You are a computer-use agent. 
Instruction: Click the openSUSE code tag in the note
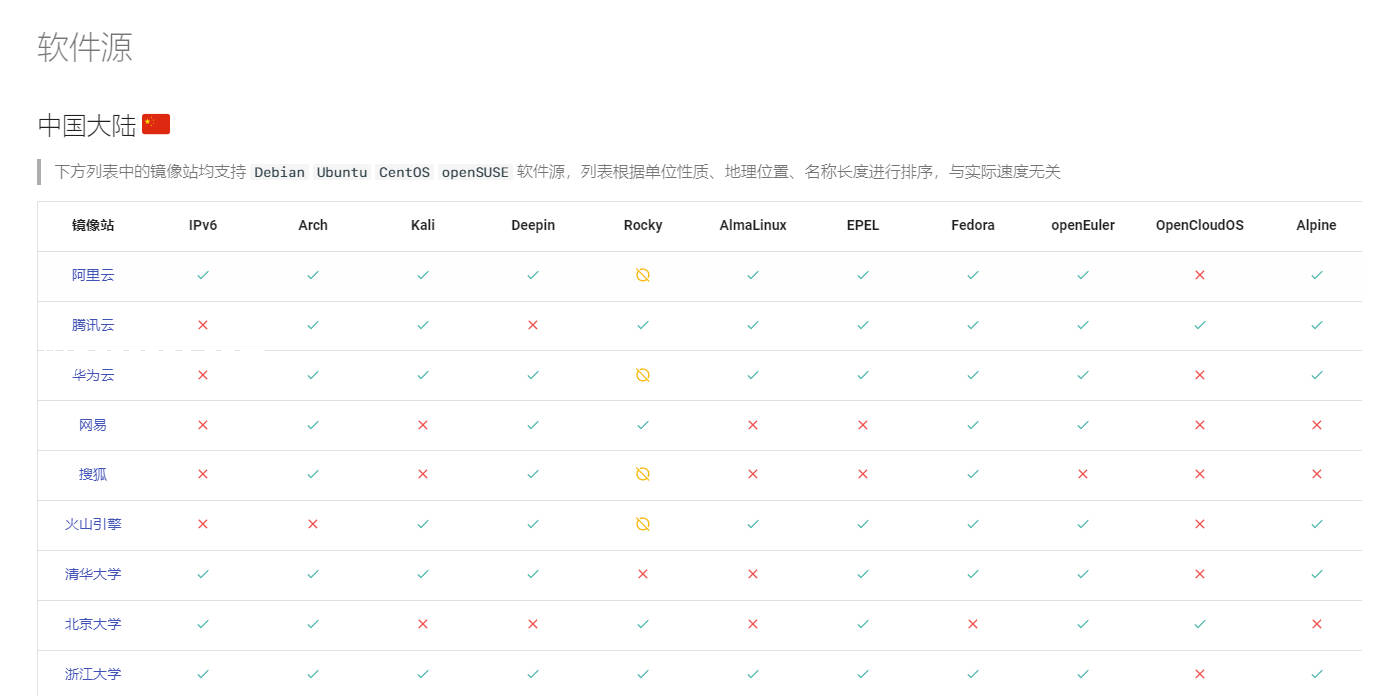[x=475, y=172]
